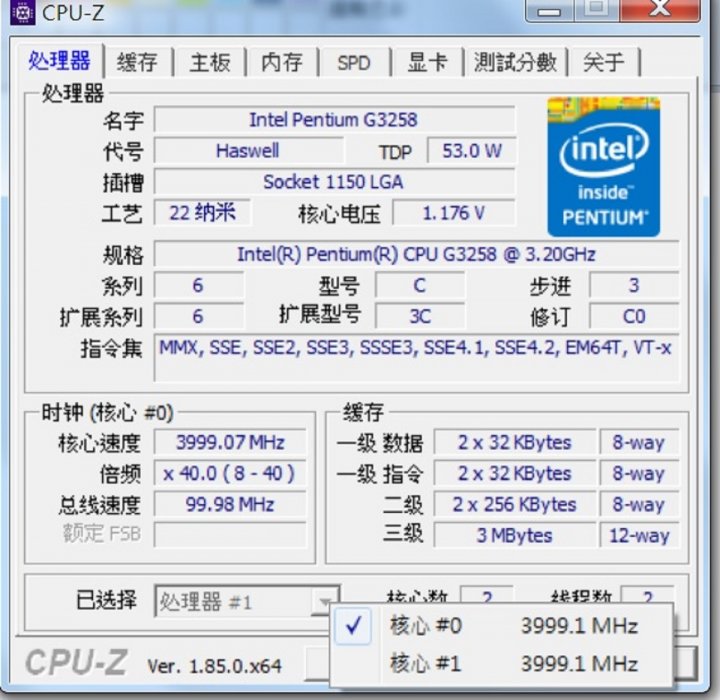
Task: Select the 处理器 tab
Action: tap(59, 61)
